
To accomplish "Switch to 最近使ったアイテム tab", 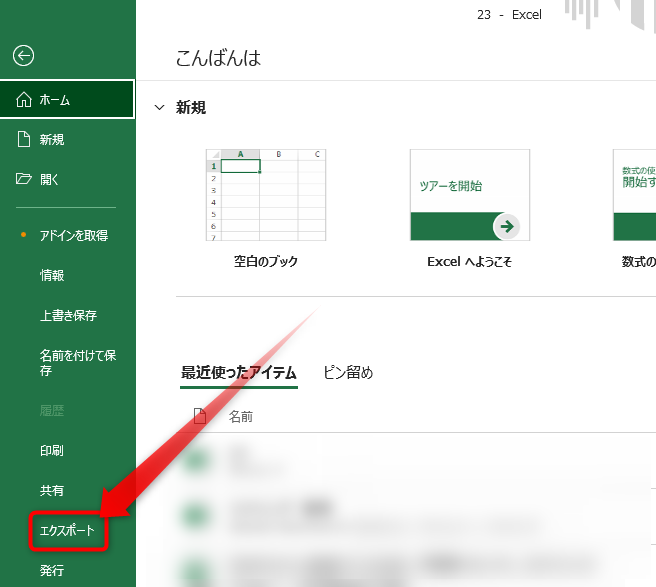I will click(238, 373).
